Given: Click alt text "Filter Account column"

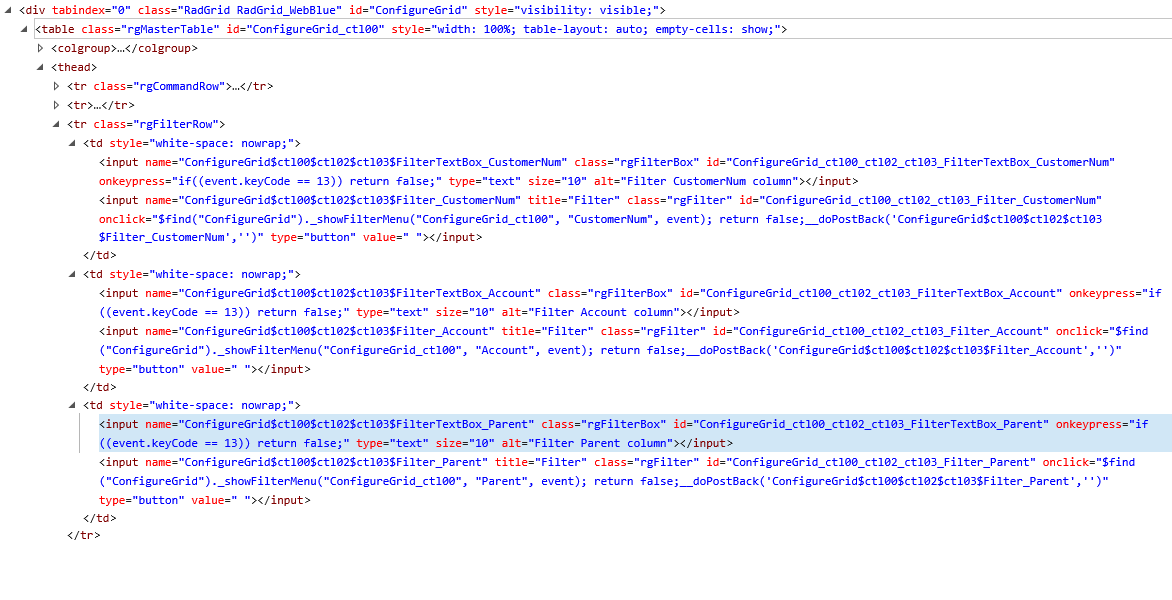Looking at the screenshot, I should point(604,312).
